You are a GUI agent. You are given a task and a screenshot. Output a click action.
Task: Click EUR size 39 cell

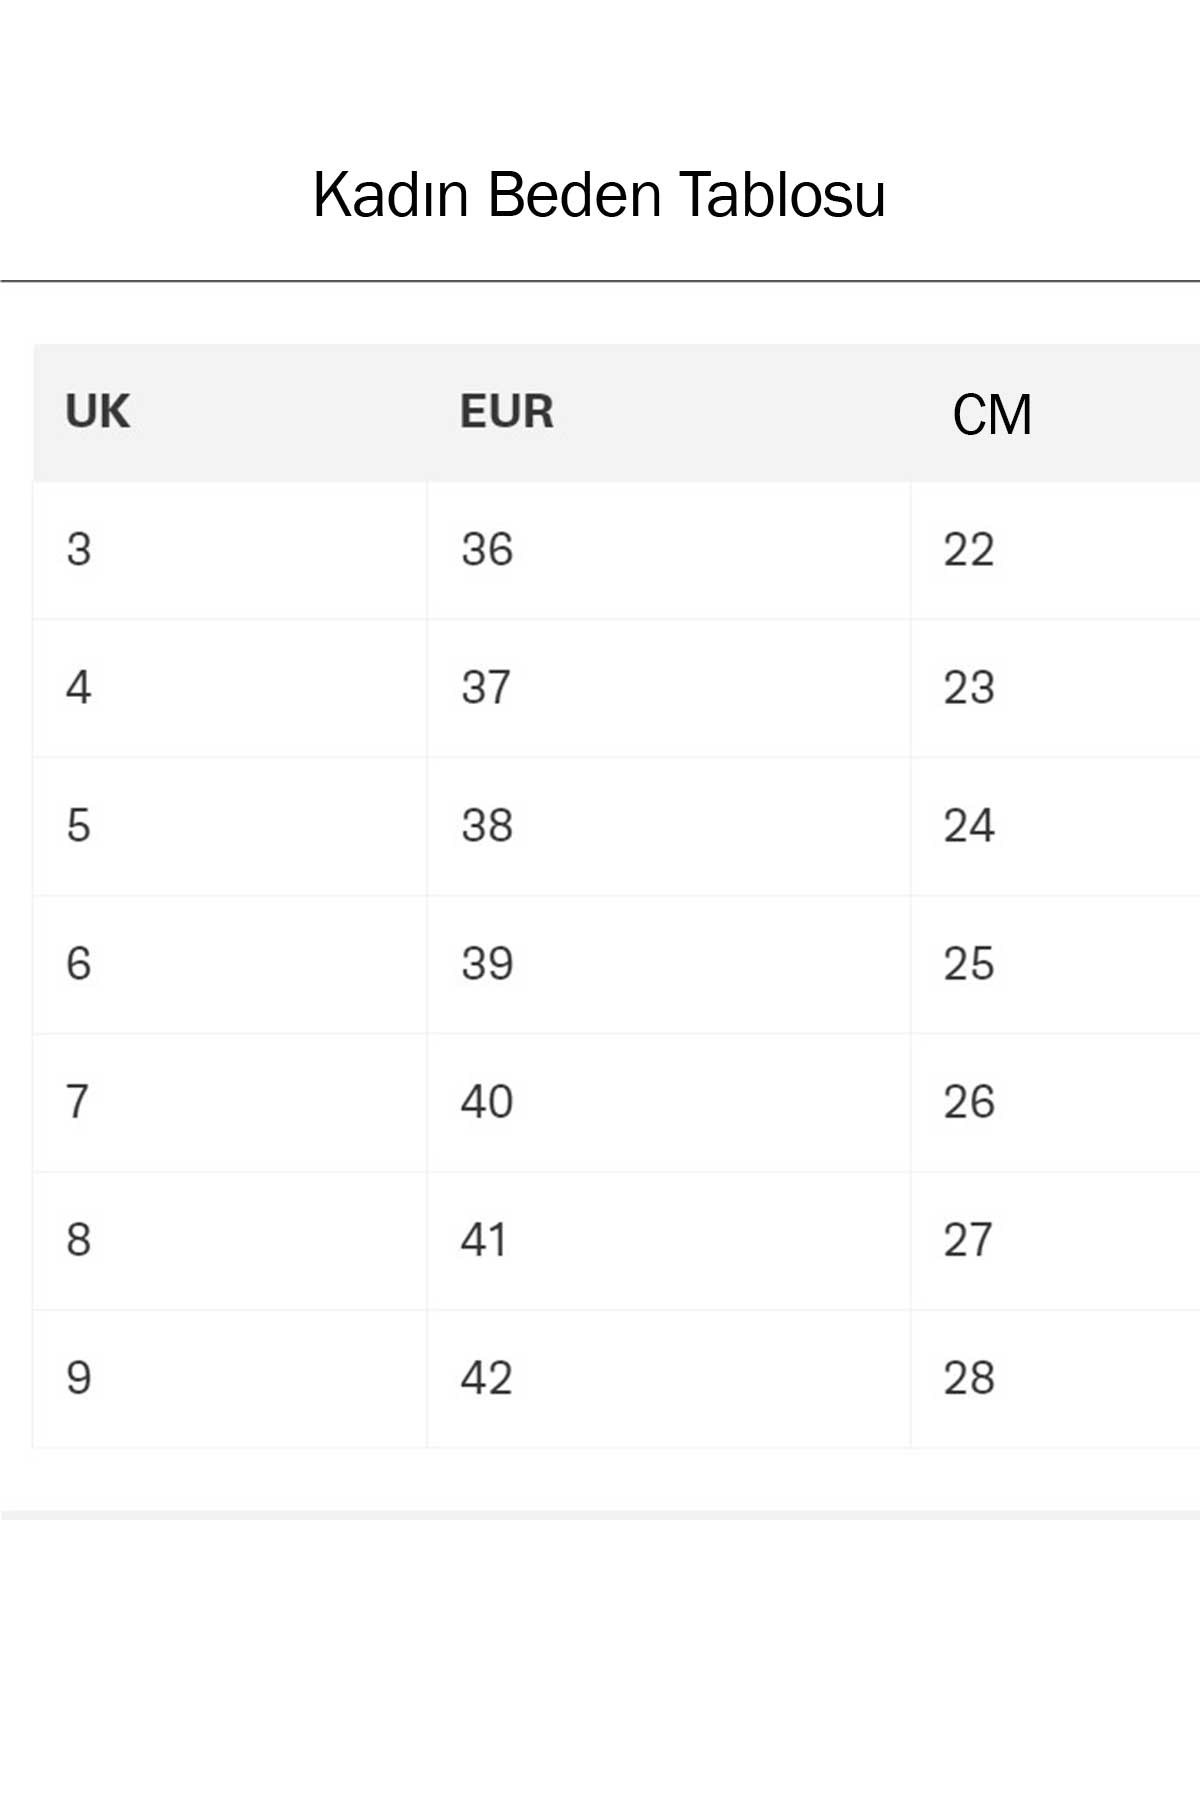click(x=487, y=963)
